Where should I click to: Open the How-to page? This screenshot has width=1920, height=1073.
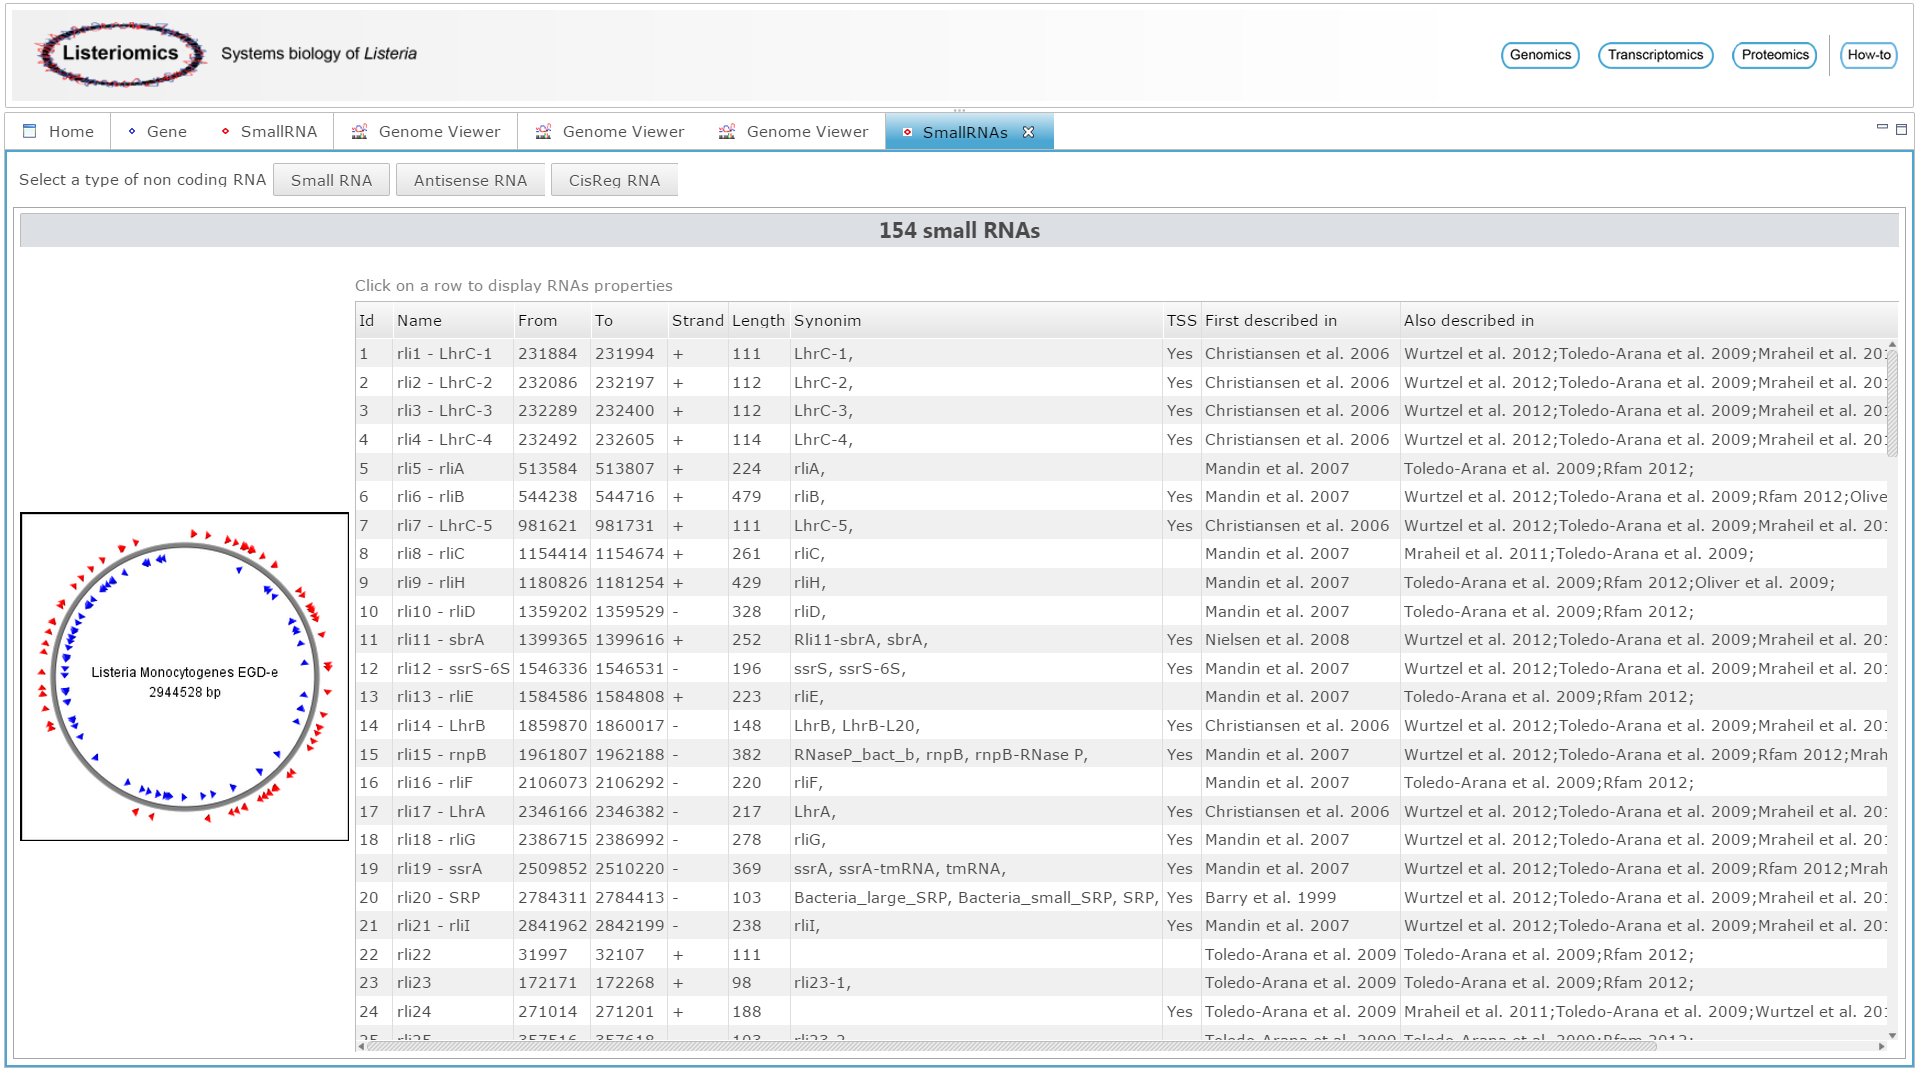1868,55
